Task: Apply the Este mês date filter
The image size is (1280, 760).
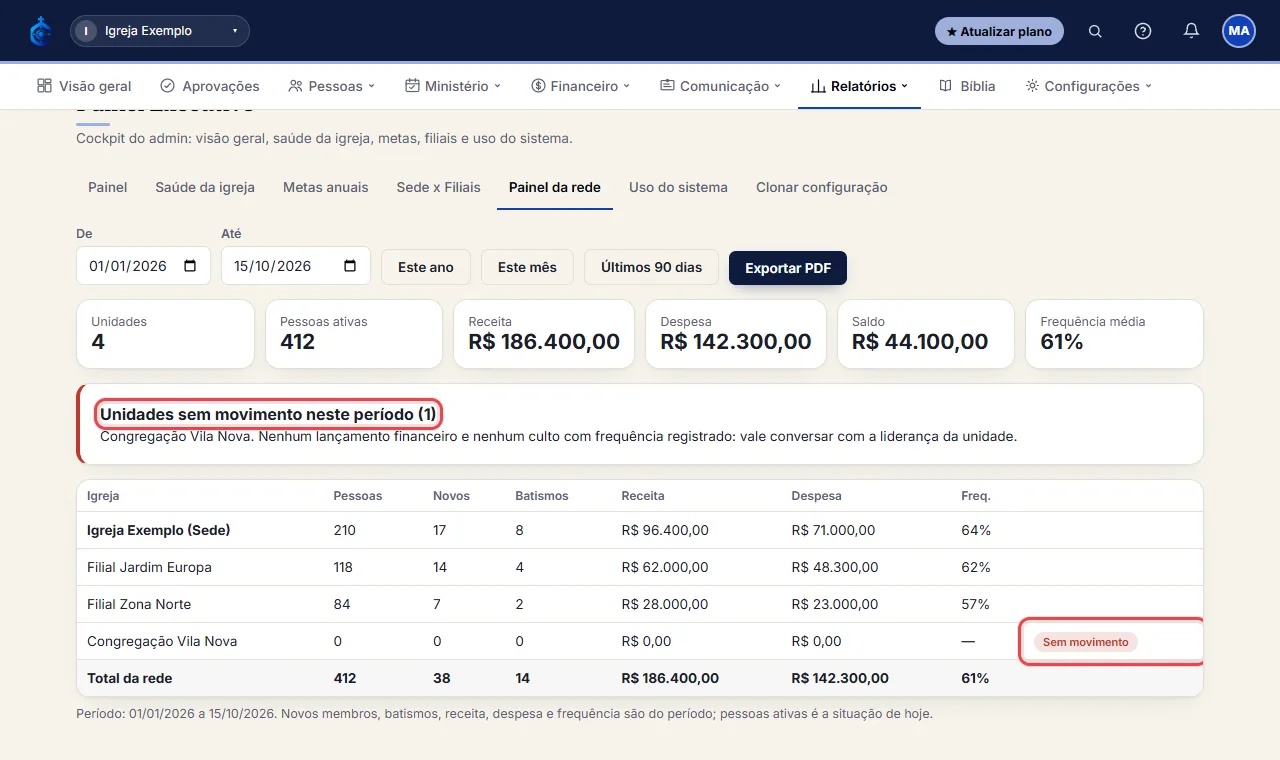Action: [527, 267]
